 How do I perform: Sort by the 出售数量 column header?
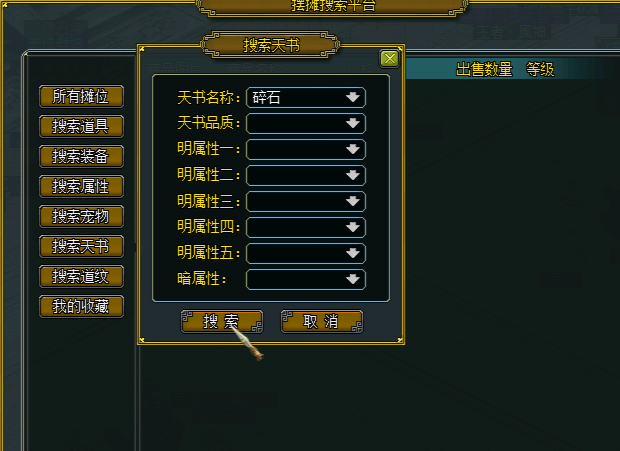(x=484, y=70)
